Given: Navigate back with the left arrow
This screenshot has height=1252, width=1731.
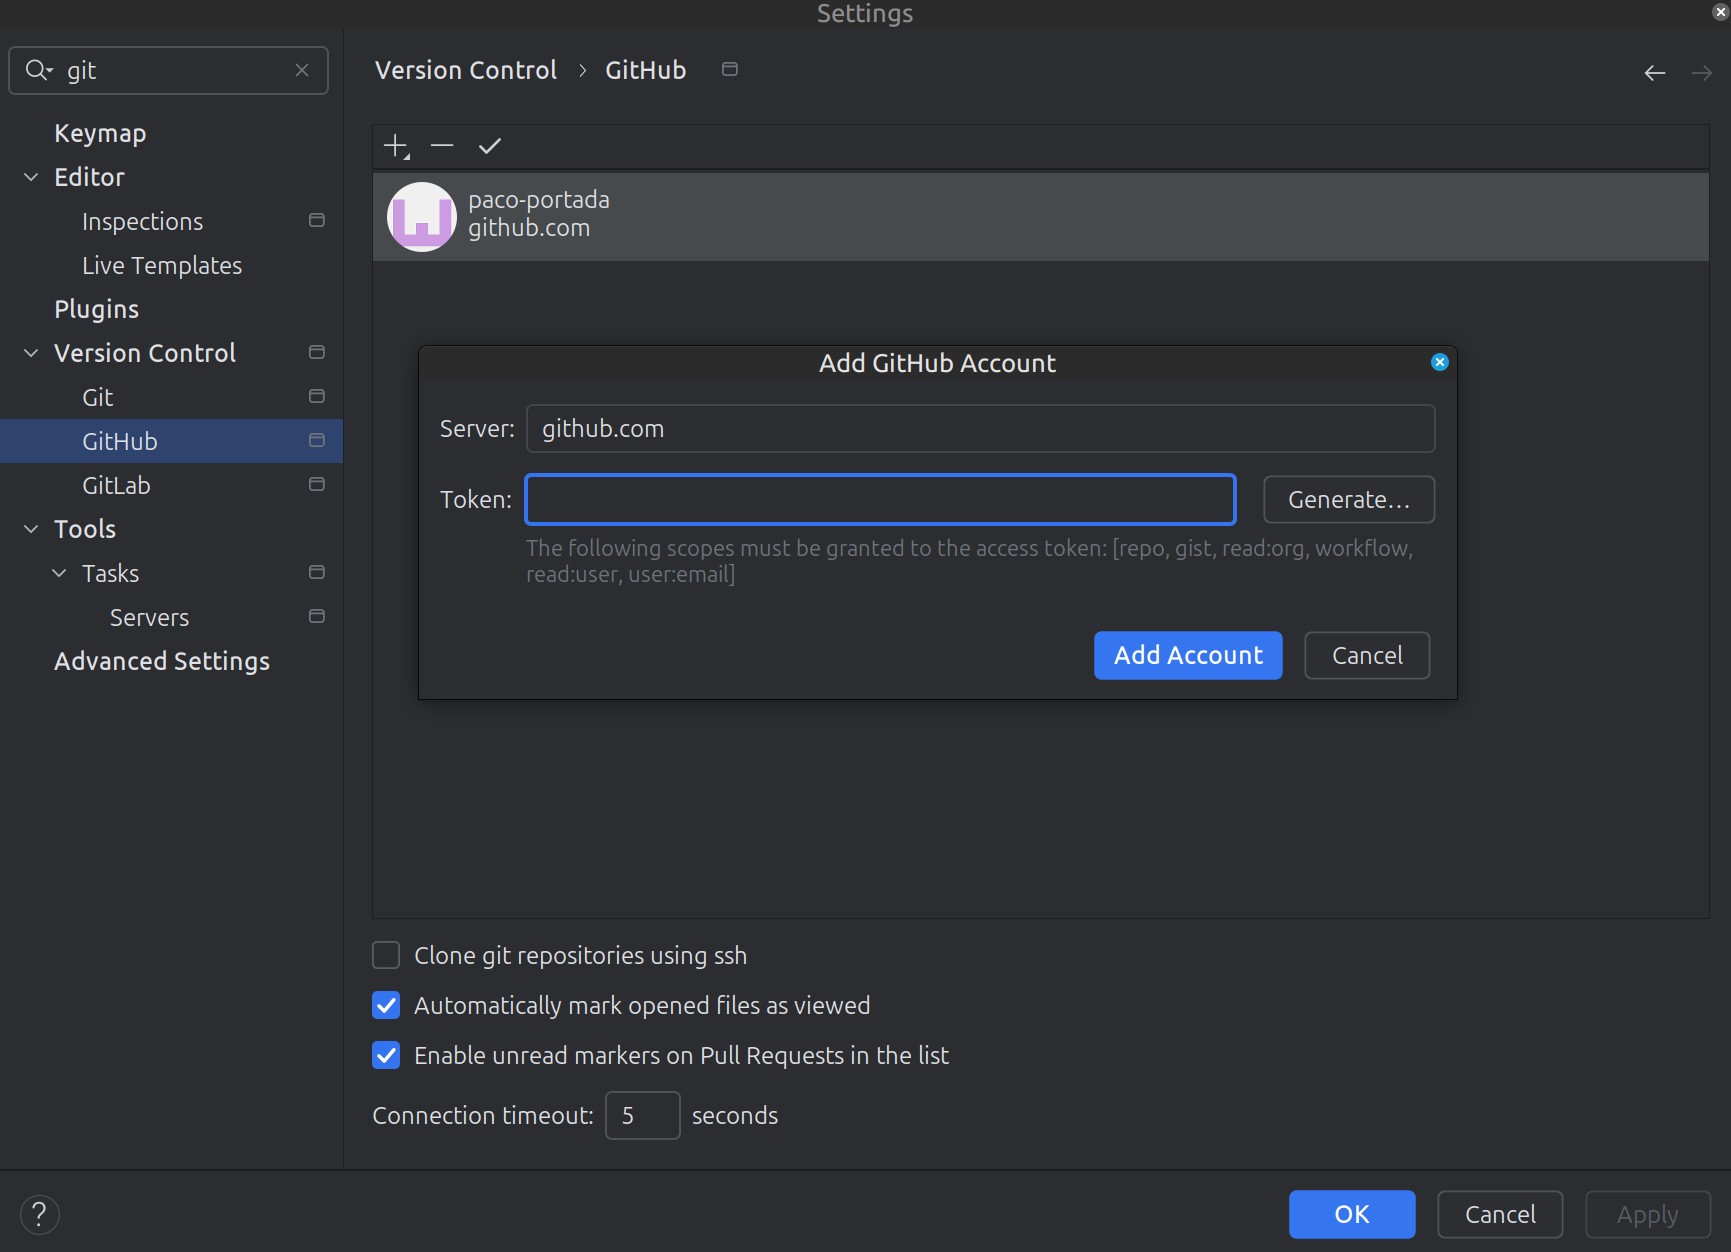Looking at the screenshot, I should tap(1654, 73).
